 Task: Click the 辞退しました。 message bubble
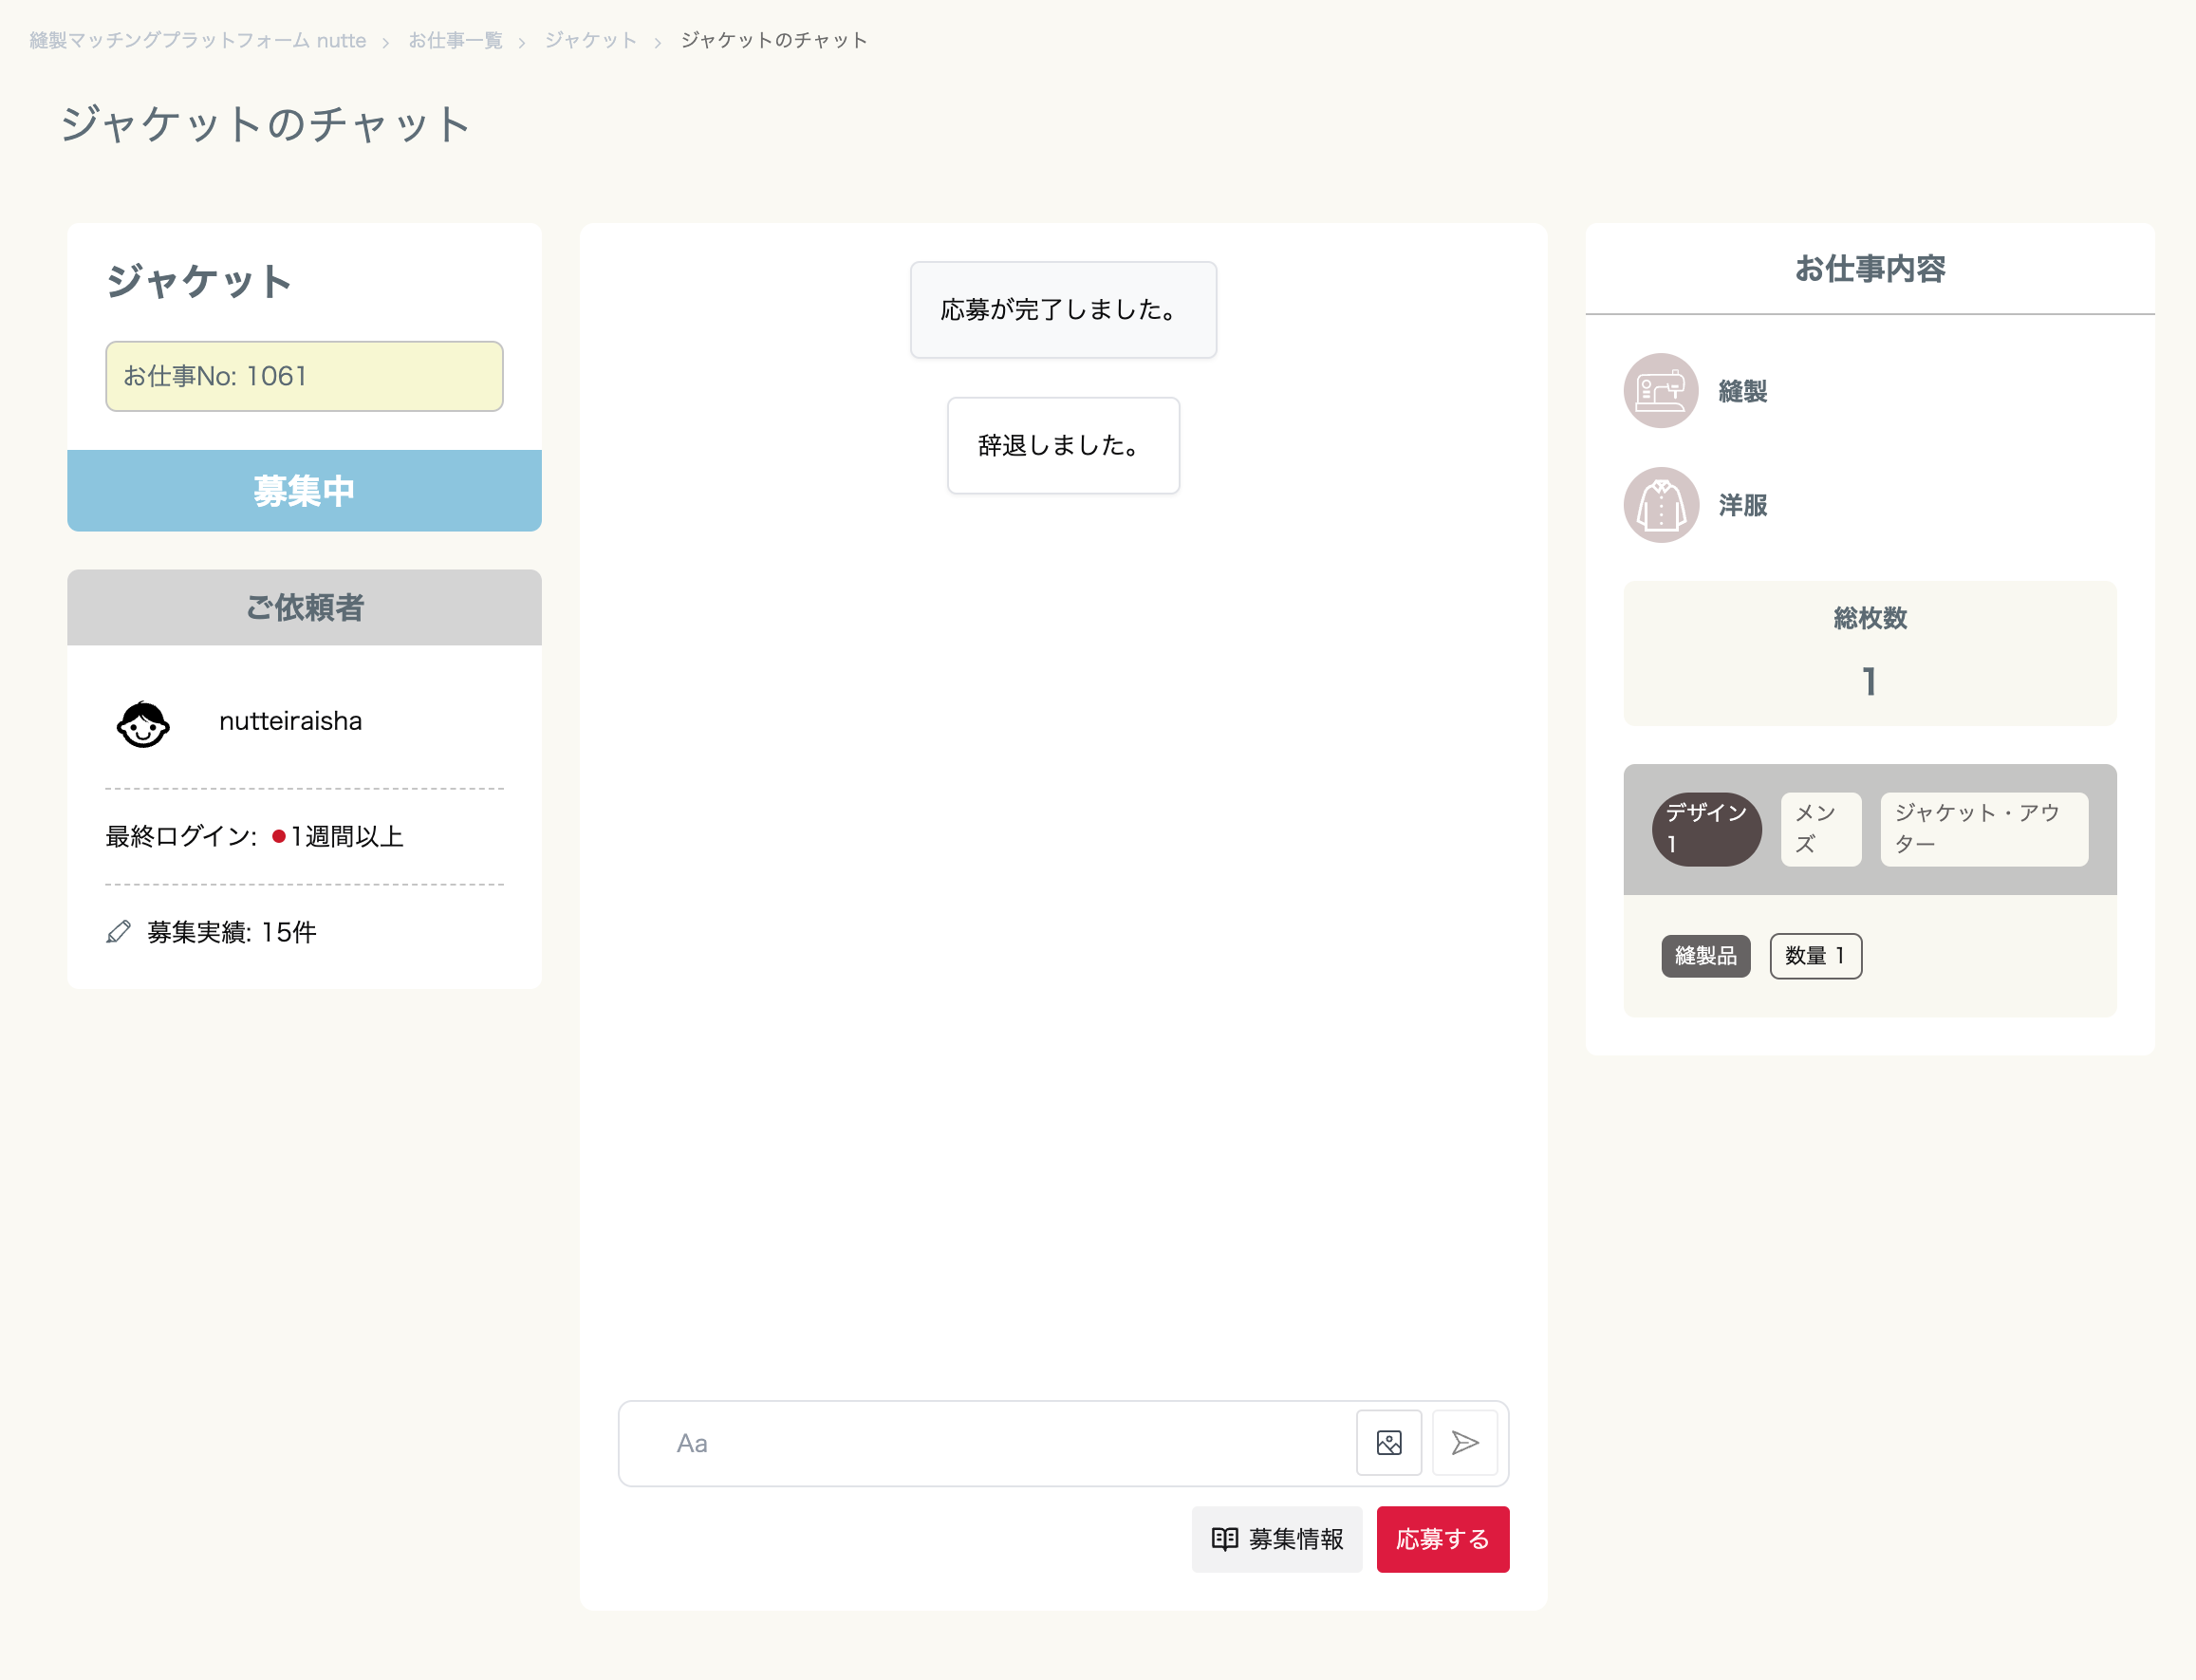[x=1063, y=445]
